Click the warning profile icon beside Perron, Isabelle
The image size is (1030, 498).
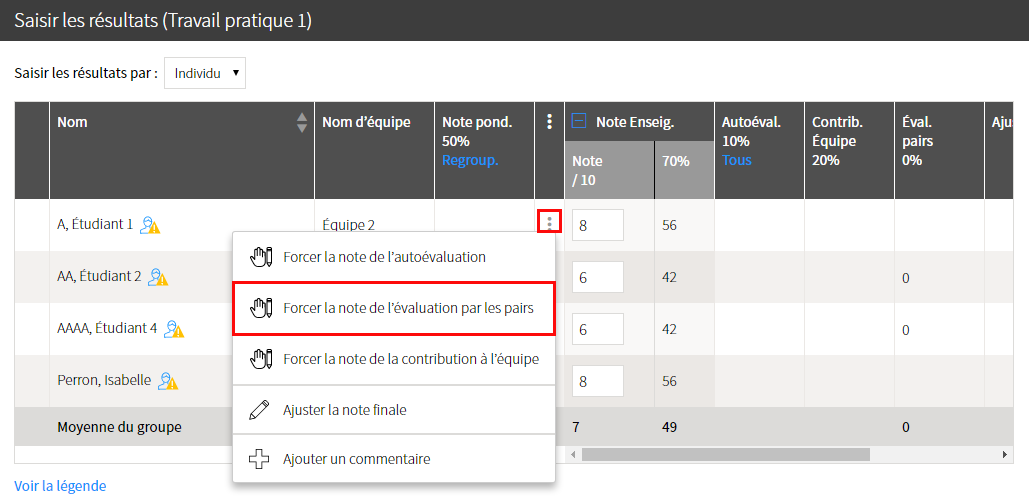tap(168, 380)
